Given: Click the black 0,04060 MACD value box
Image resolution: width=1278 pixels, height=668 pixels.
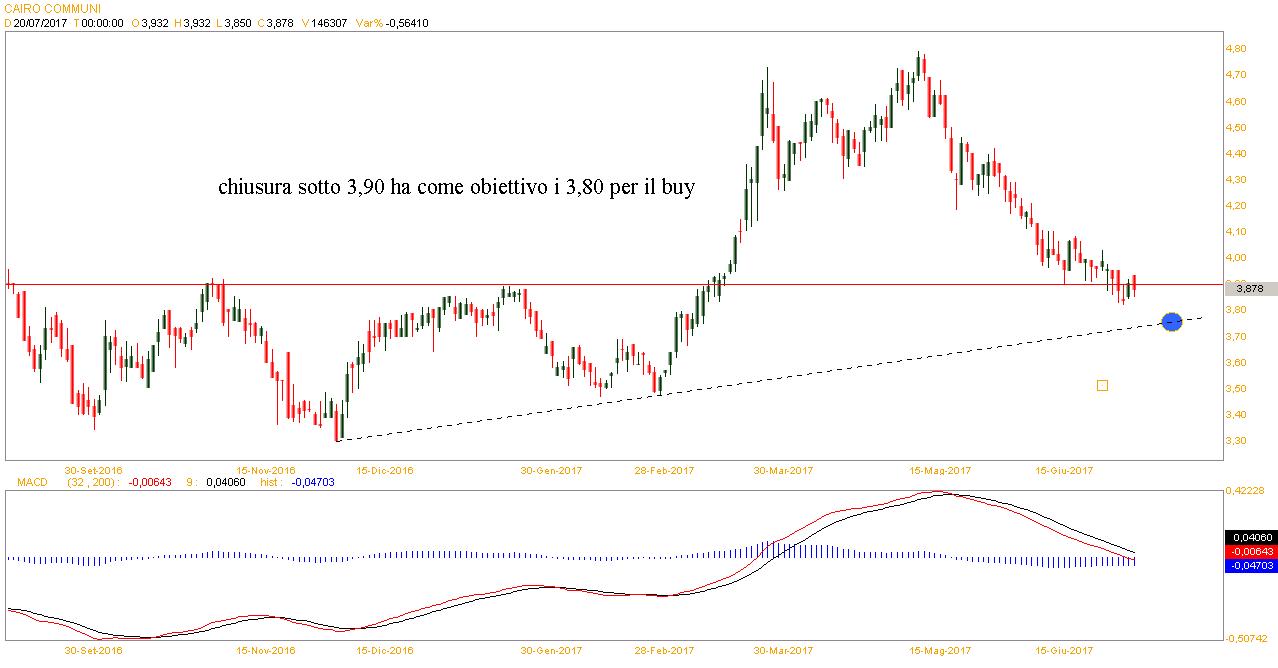Looking at the screenshot, I should coord(1250,537).
